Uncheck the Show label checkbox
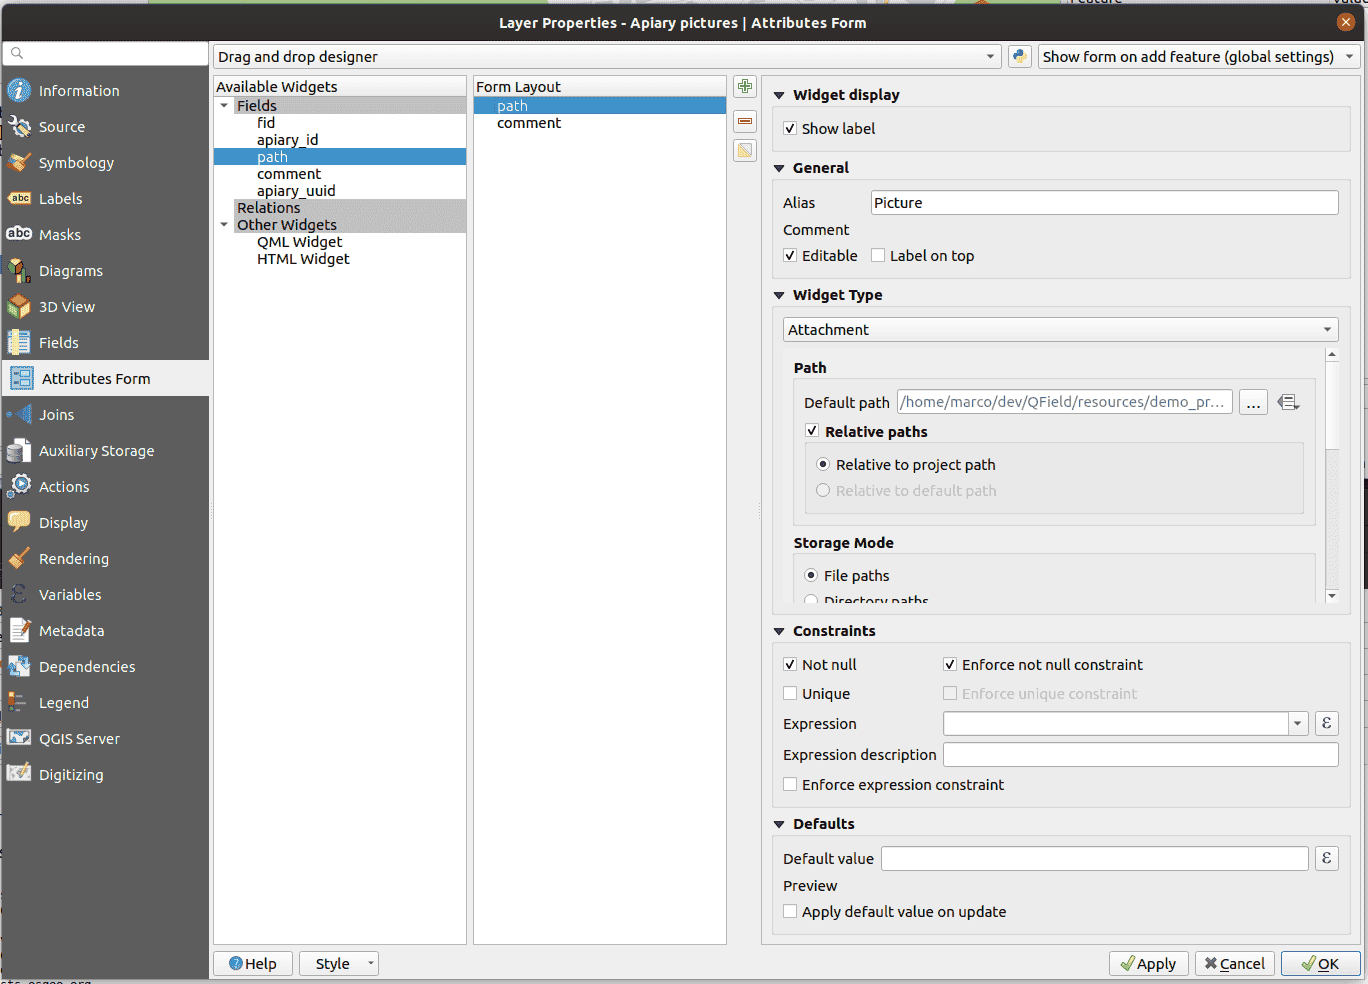 tap(790, 129)
